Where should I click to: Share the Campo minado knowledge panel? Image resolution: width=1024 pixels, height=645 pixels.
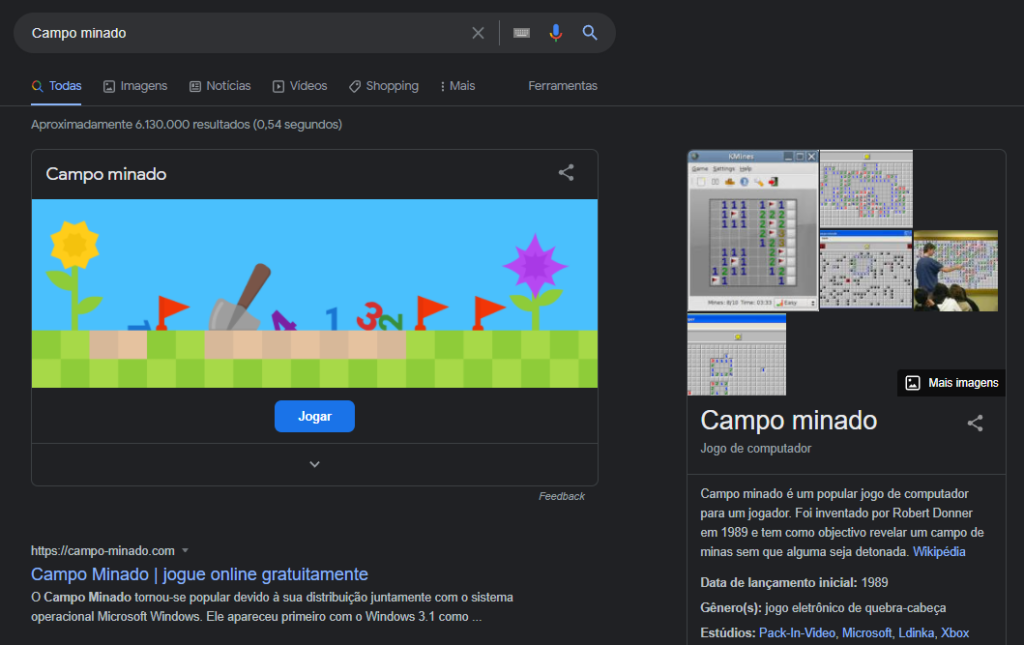pyautogui.click(x=975, y=423)
